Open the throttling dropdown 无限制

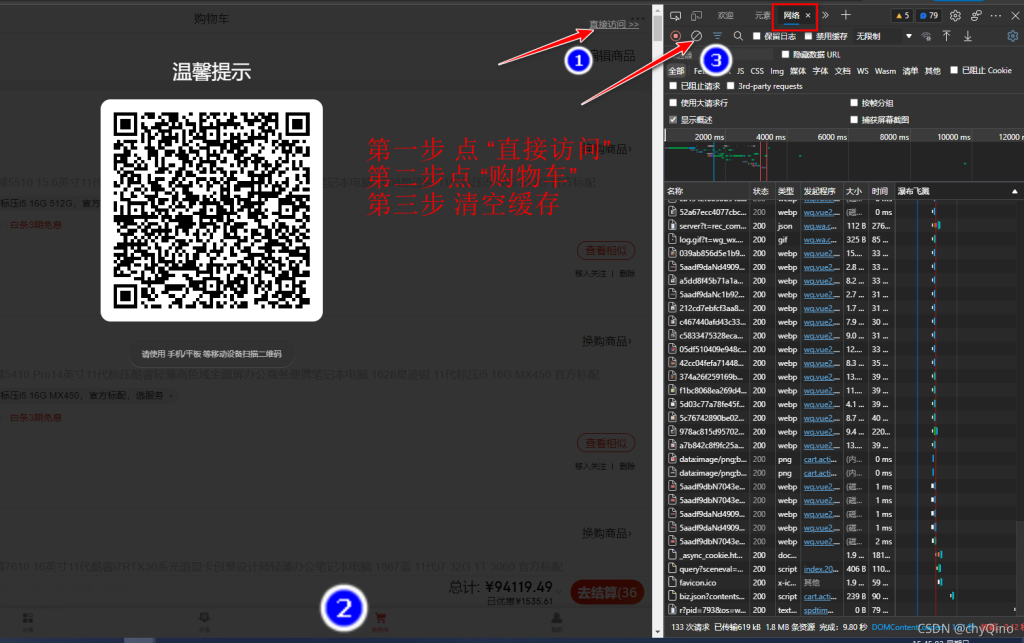pos(884,37)
